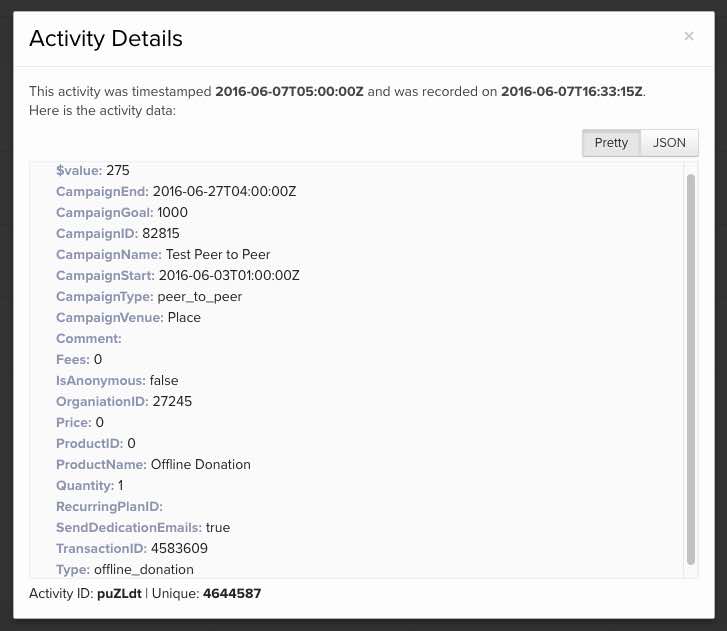Switch to the JSON view

coord(669,143)
